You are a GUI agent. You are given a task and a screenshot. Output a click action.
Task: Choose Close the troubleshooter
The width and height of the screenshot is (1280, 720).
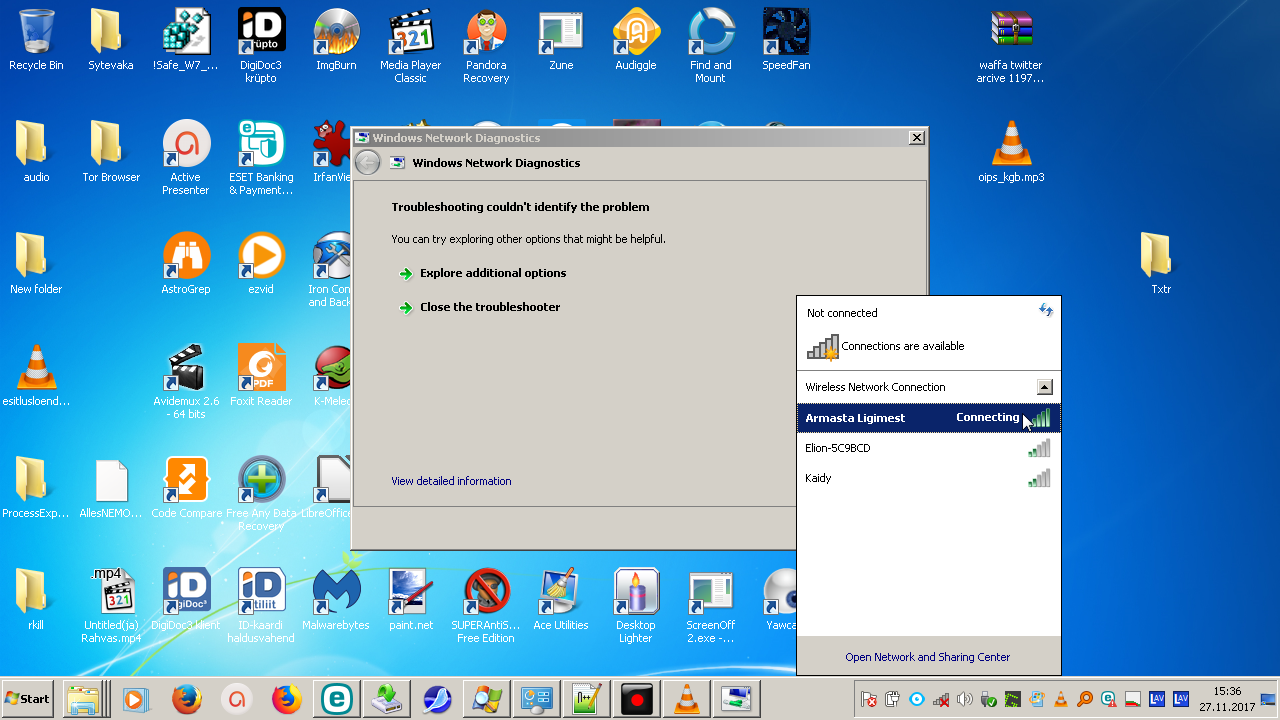[489, 307]
